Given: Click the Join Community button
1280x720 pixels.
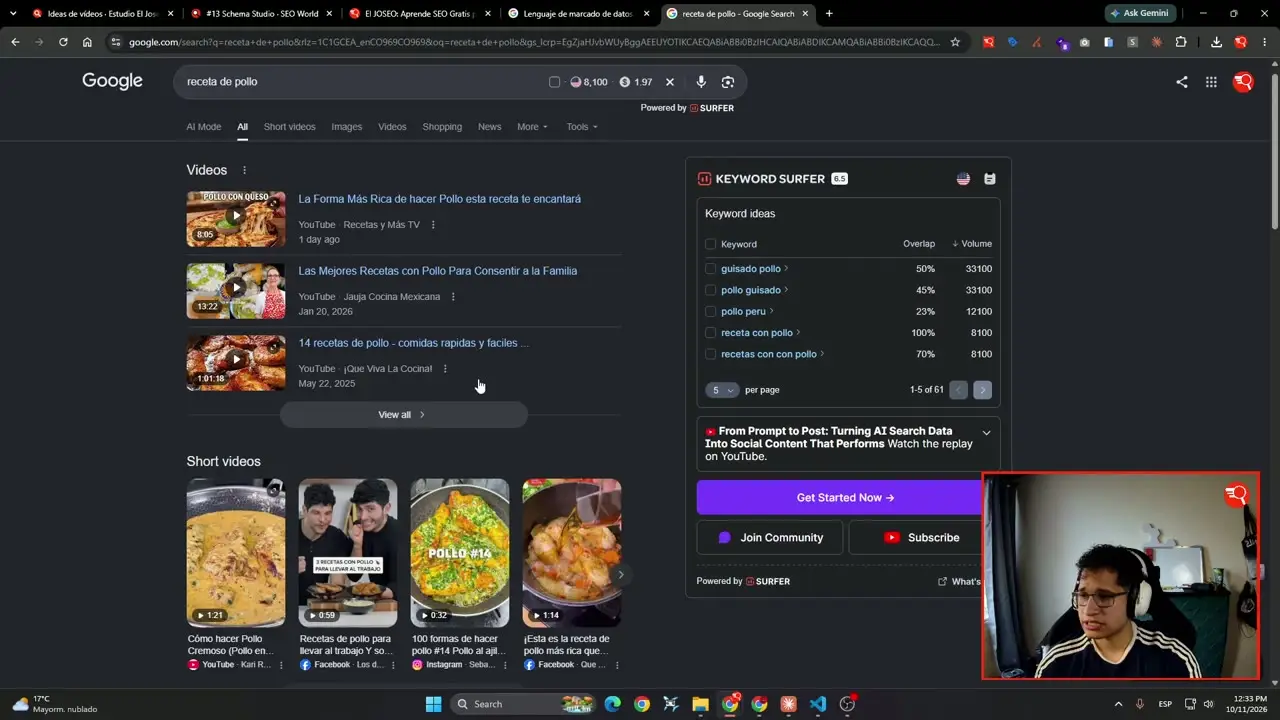Looking at the screenshot, I should pos(770,537).
